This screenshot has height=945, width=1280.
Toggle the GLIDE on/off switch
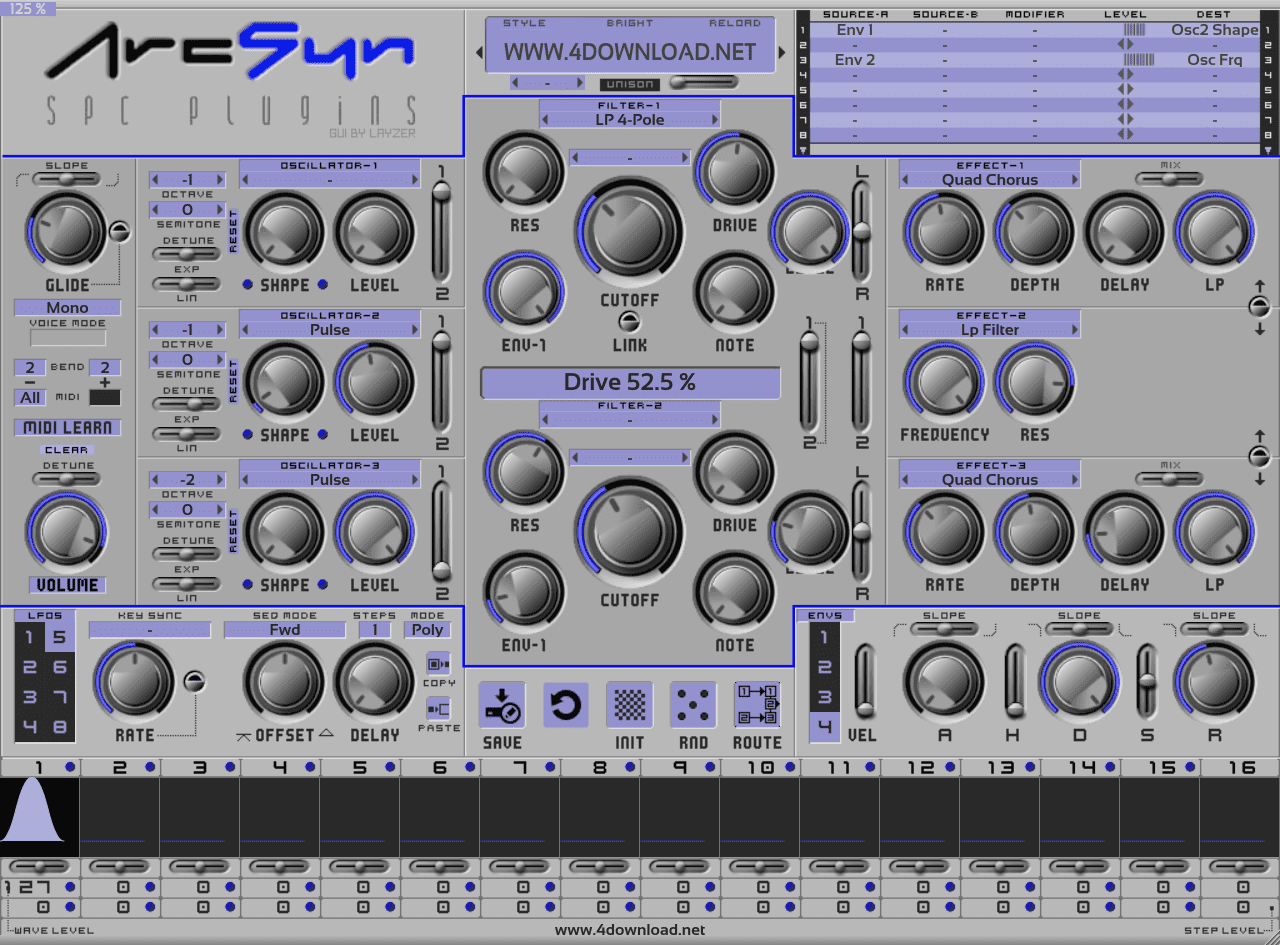coord(120,232)
